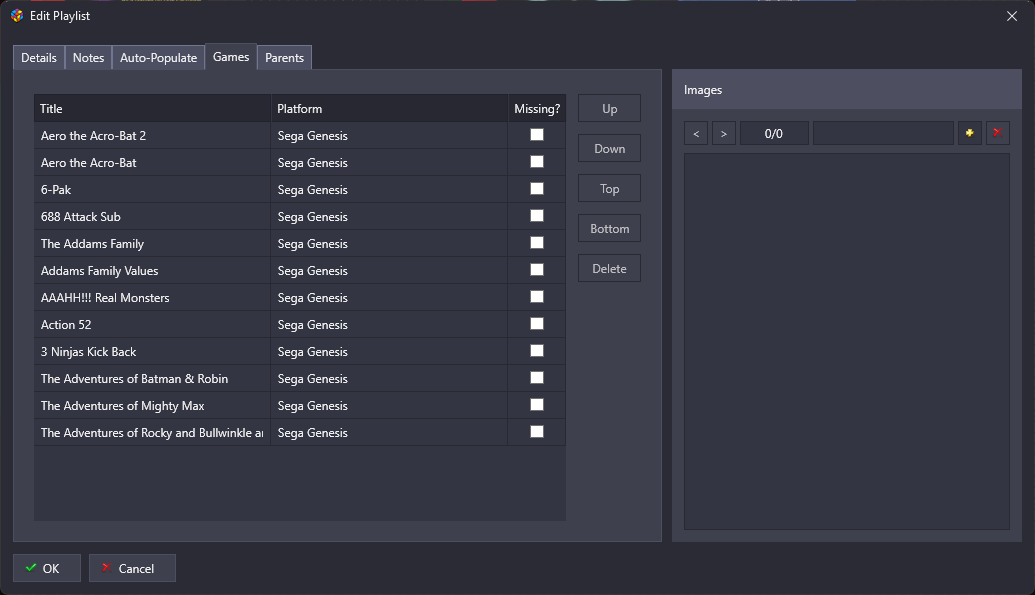Click the empty image preview area
This screenshot has width=1035, height=595.
click(847, 341)
